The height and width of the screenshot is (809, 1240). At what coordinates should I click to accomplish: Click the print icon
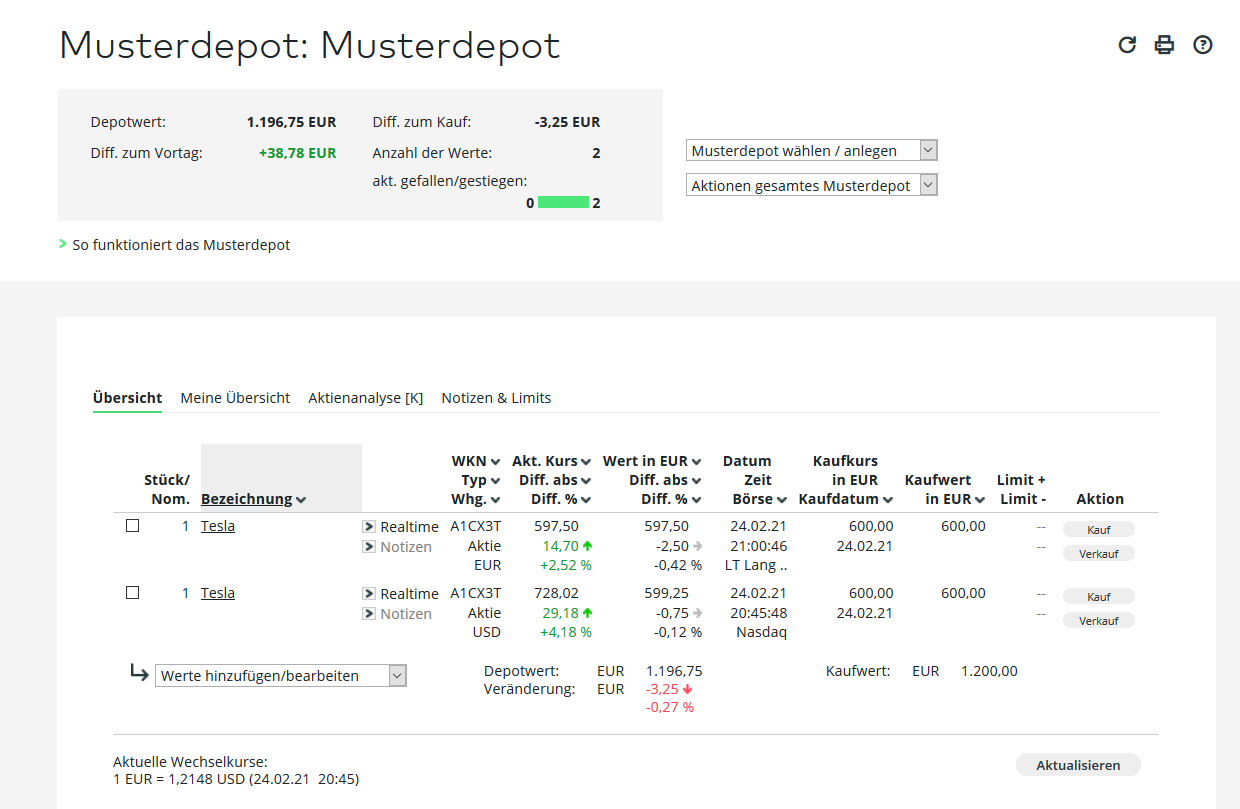click(x=1164, y=45)
